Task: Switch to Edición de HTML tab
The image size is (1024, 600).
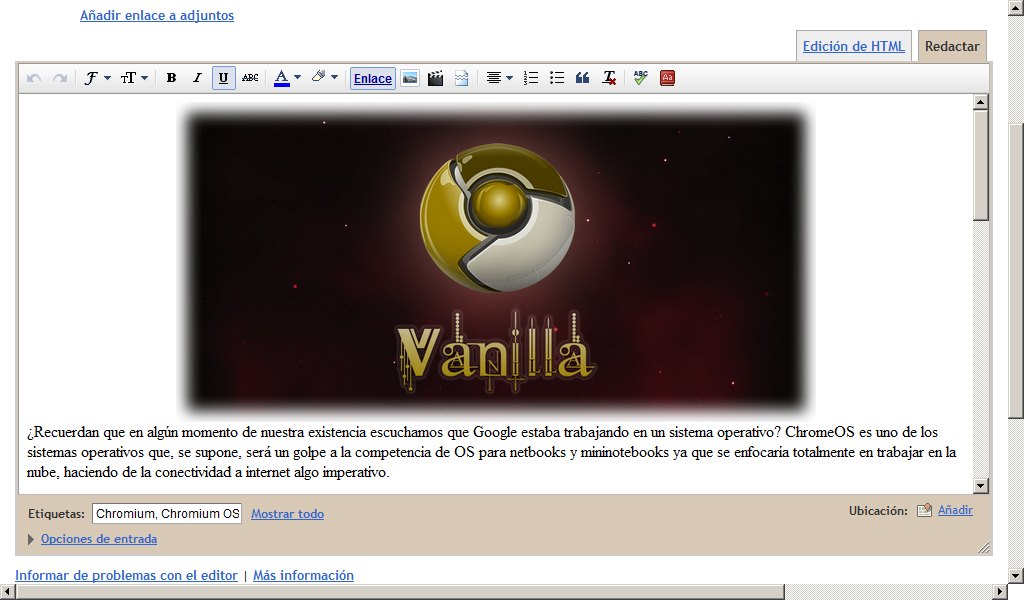Action: click(x=854, y=46)
